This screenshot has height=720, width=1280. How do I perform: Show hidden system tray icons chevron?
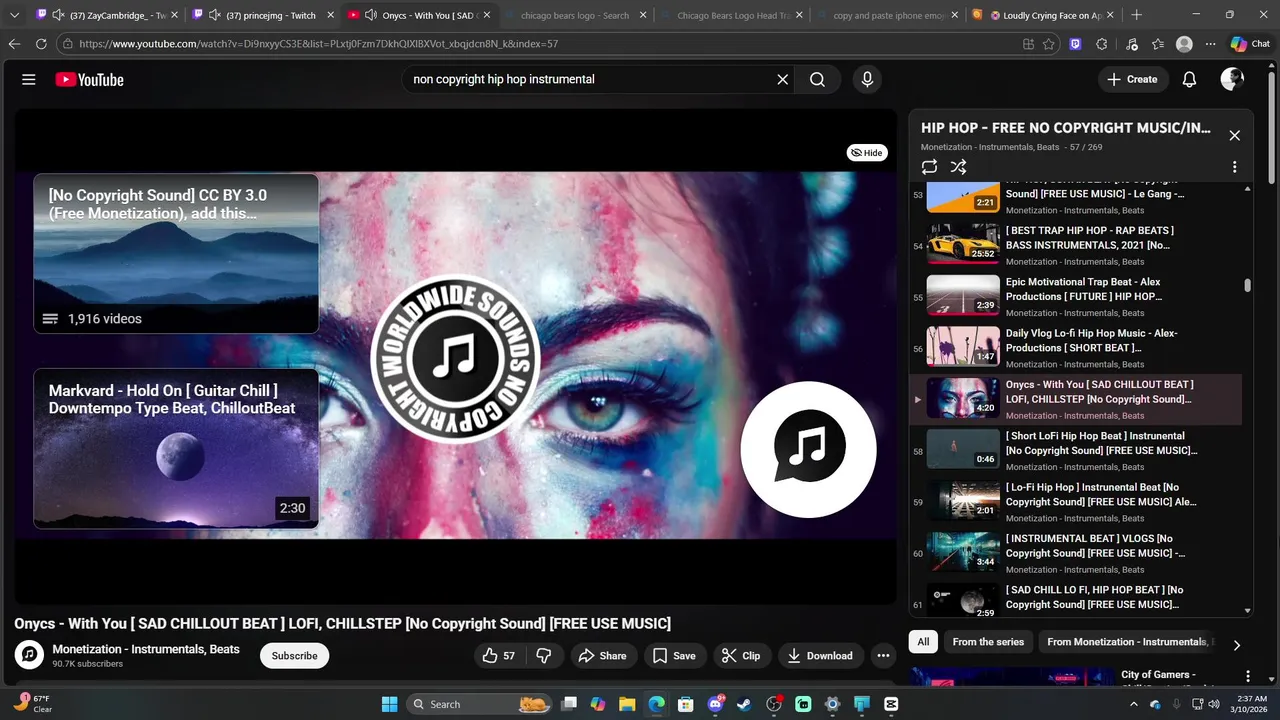(1133, 704)
